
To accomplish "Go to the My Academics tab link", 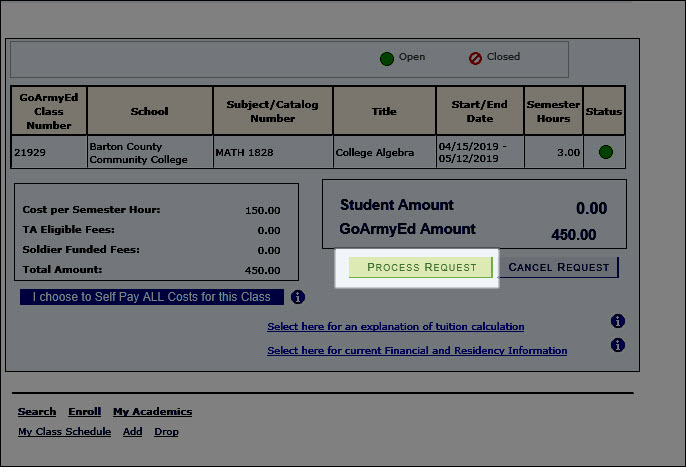I will pos(152,411).
